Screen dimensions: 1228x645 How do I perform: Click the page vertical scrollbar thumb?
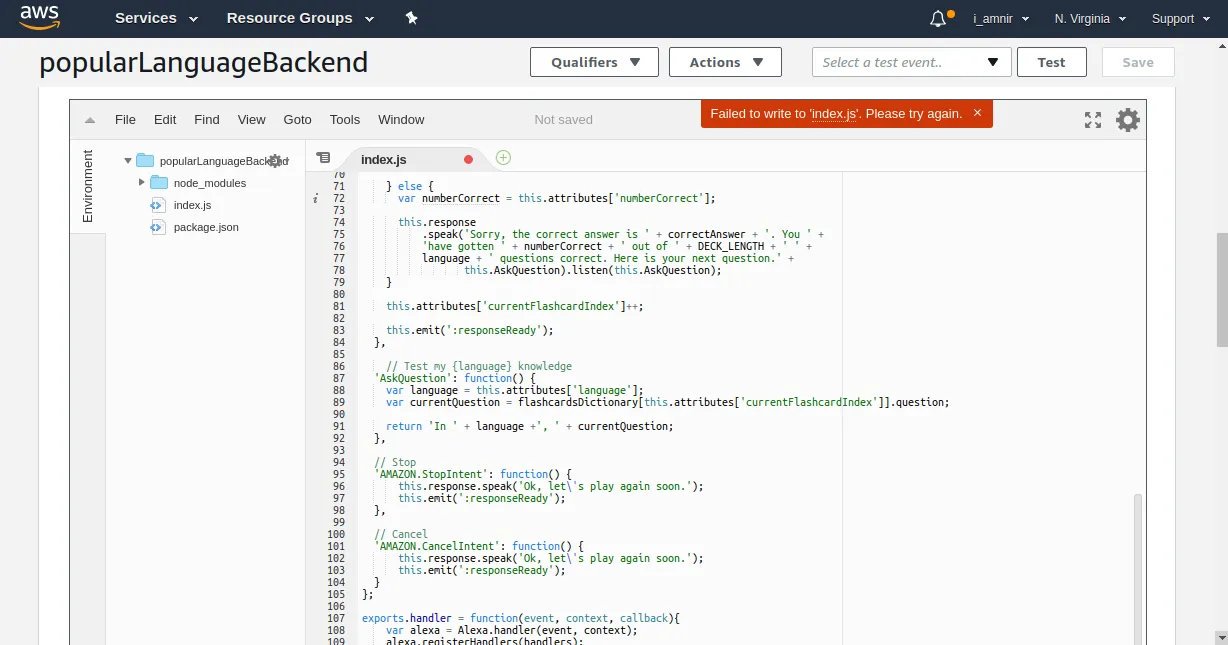[x=1222, y=290]
